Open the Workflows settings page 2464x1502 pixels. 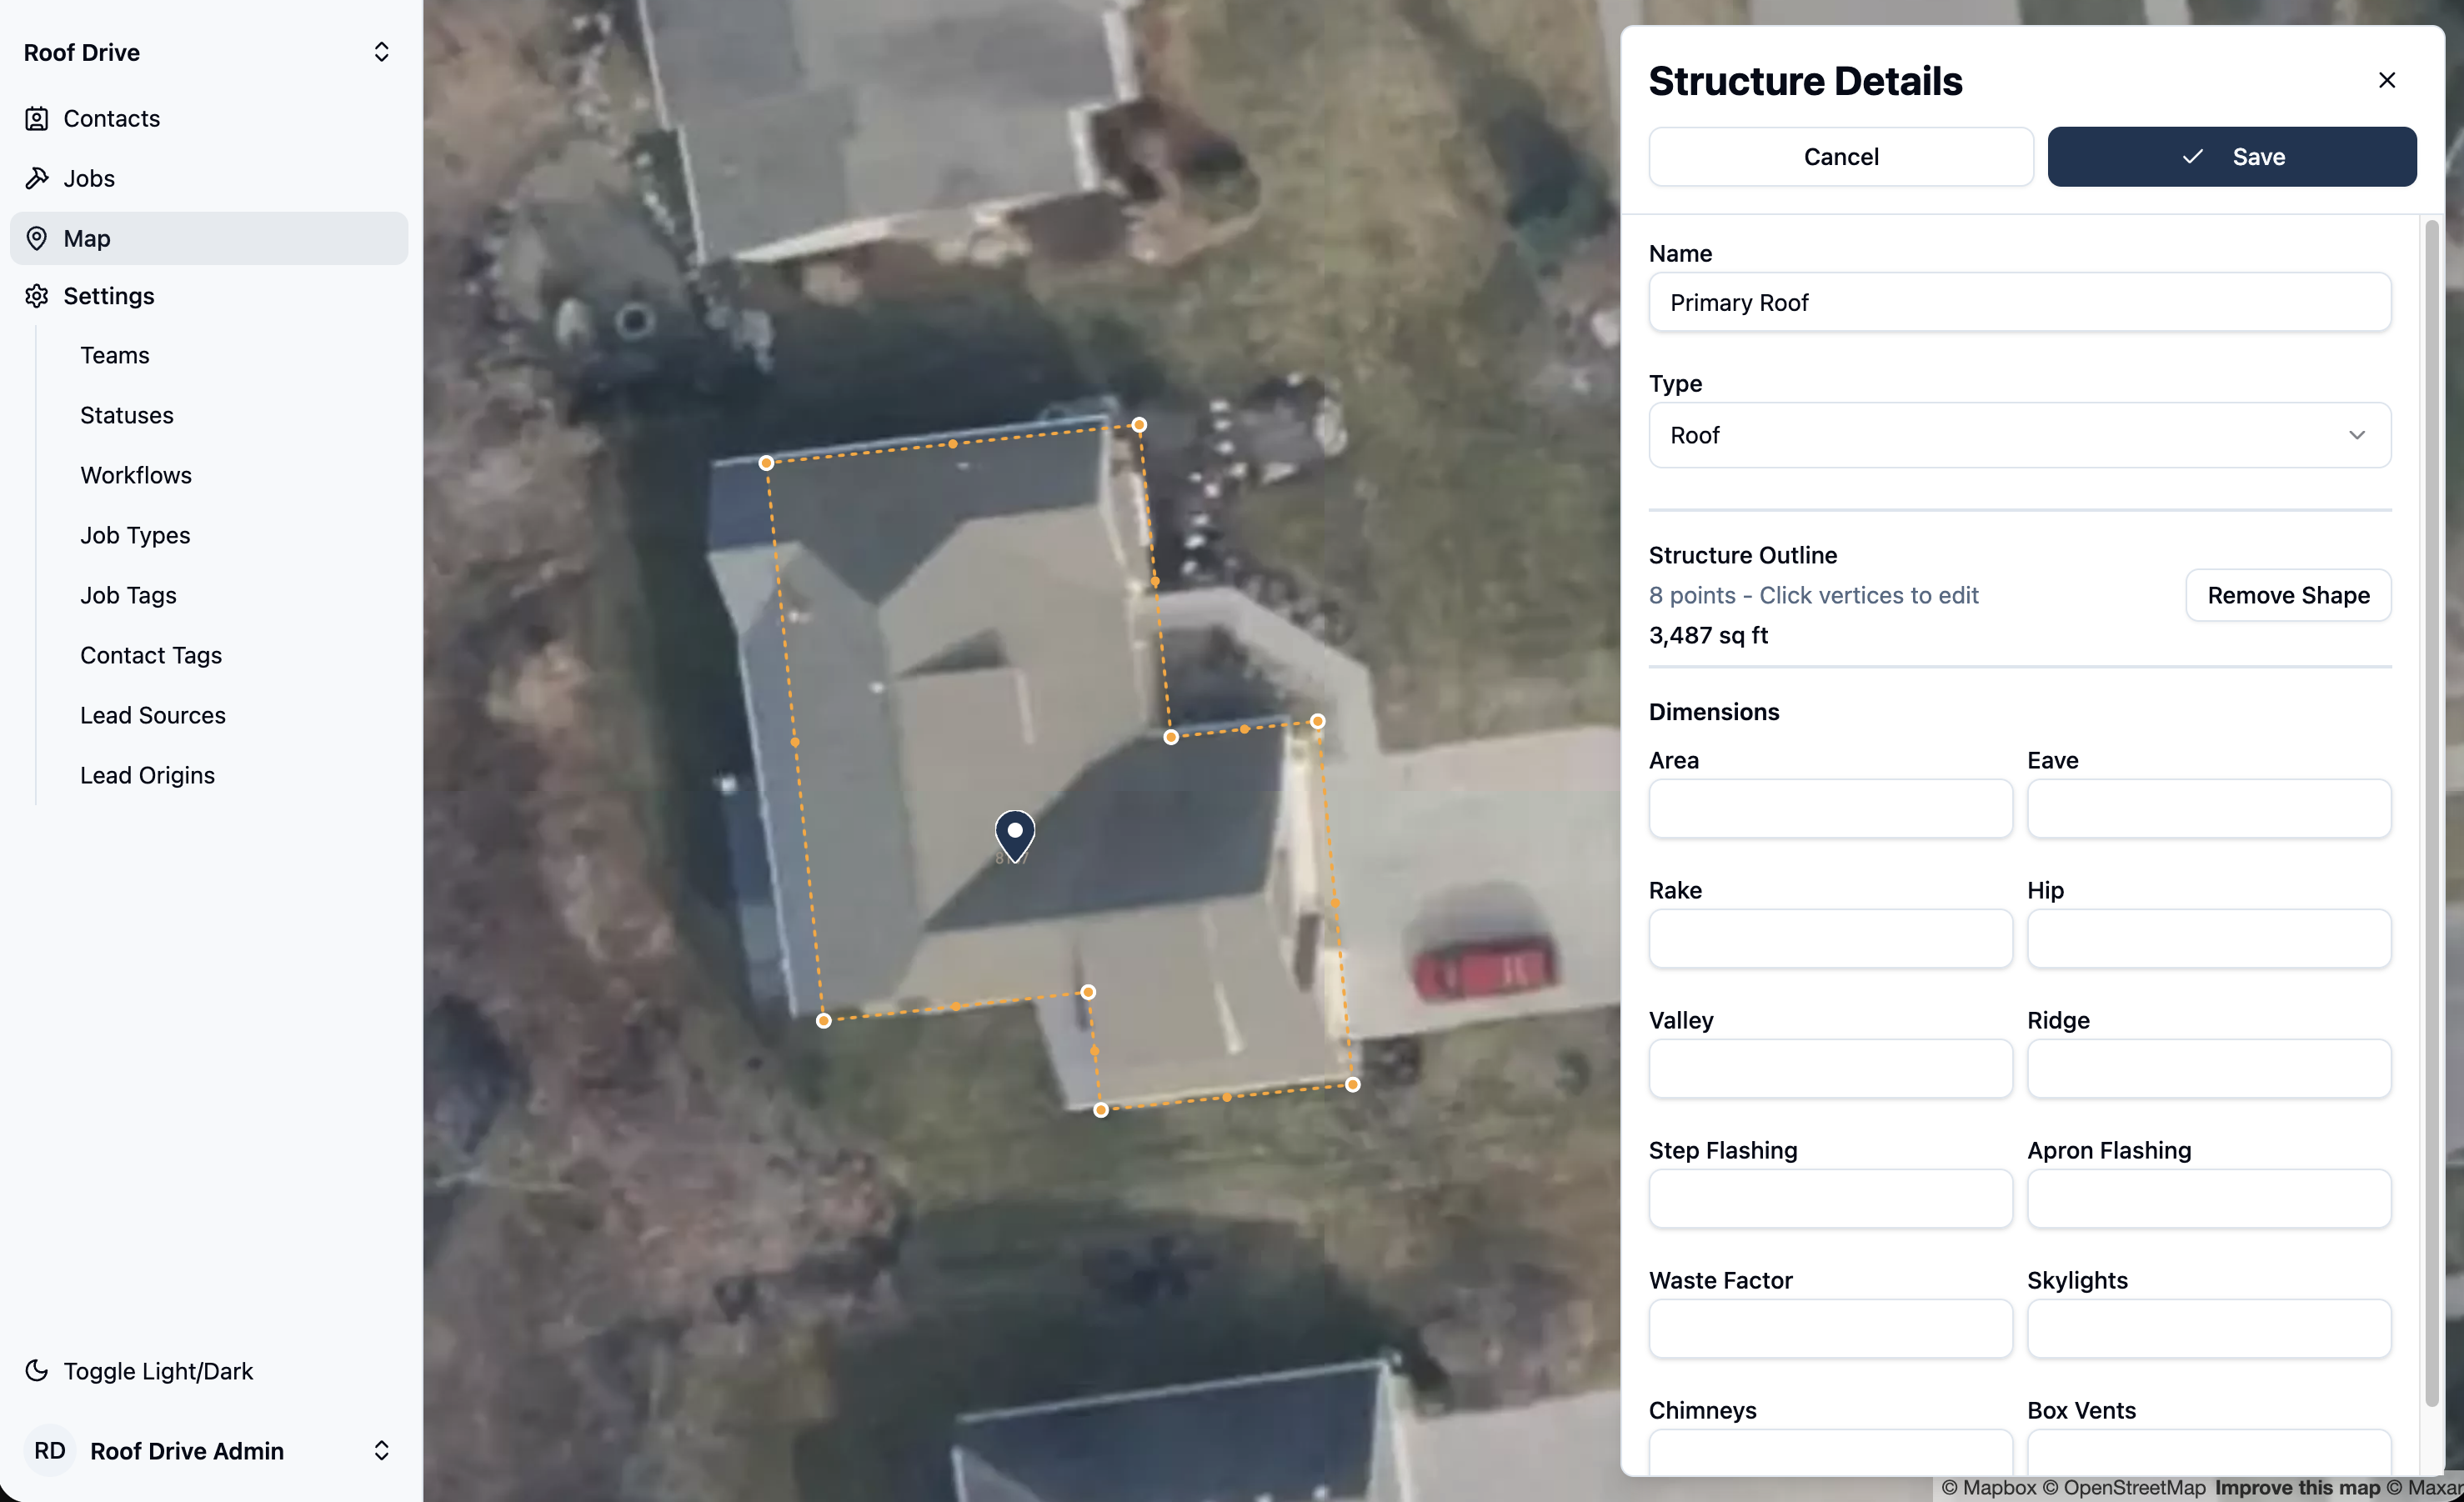pyautogui.click(x=136, y=475)
